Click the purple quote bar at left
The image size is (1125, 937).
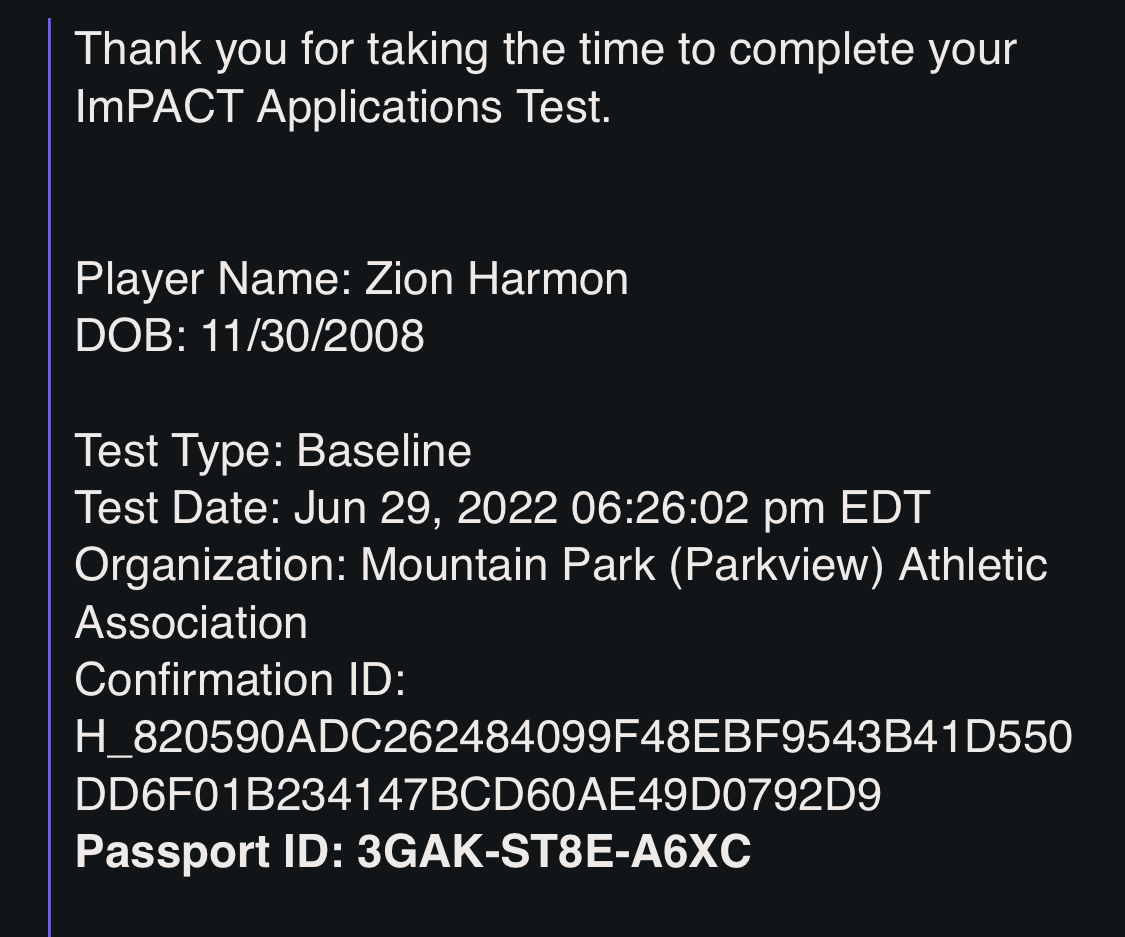click(x=50, y=477)
